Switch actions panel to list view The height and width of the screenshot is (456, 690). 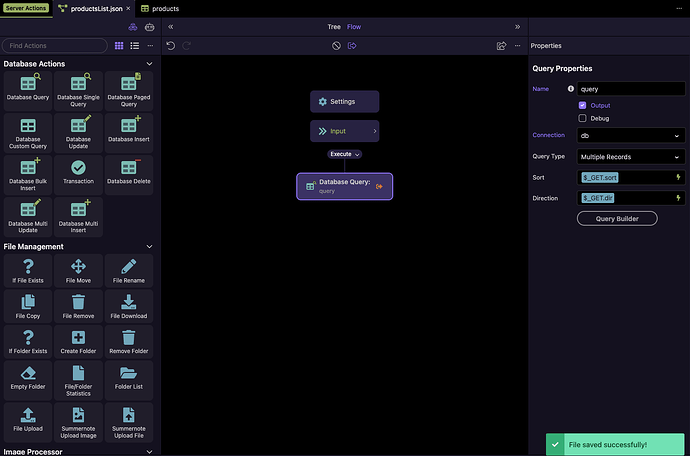(x=134, y=46)
